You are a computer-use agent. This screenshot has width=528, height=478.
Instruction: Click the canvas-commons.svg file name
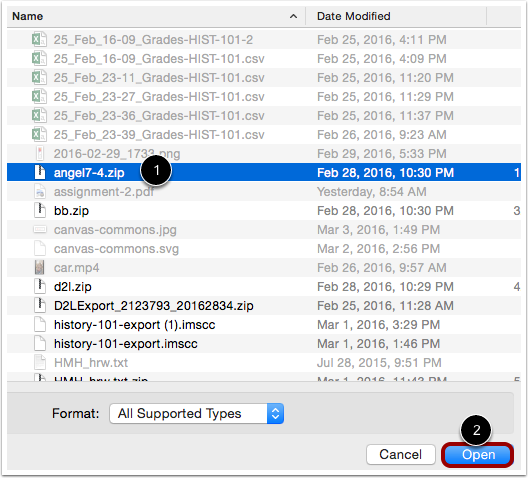(116, 249)
